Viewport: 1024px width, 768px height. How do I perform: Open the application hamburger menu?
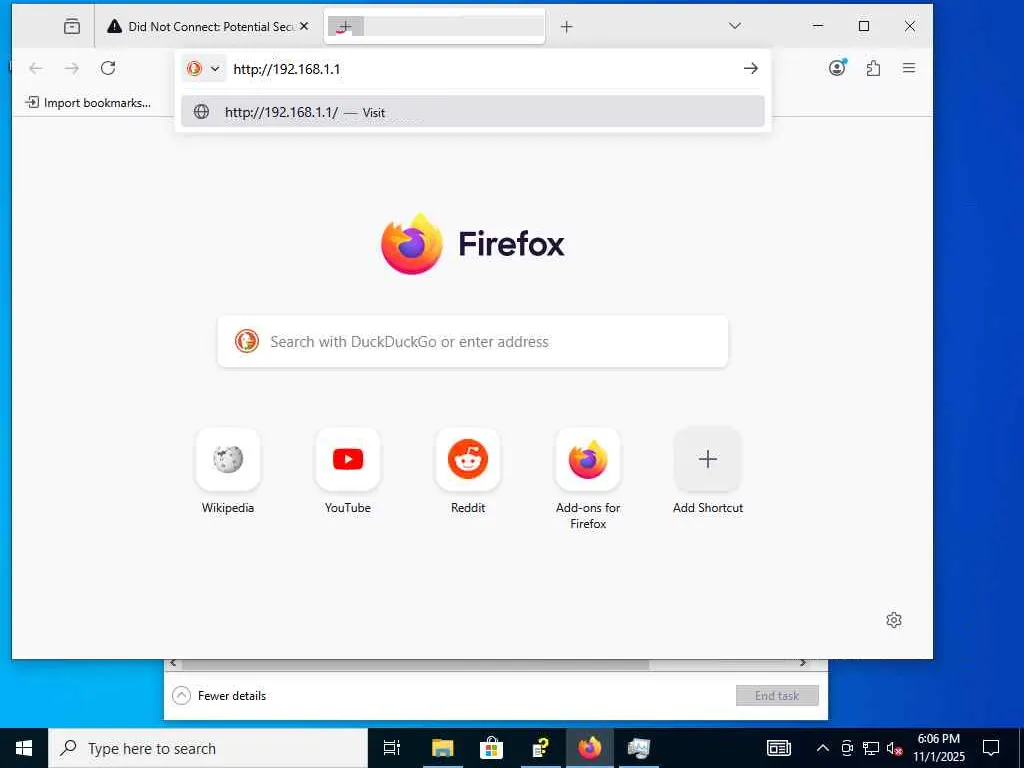[x=908, y=68]
